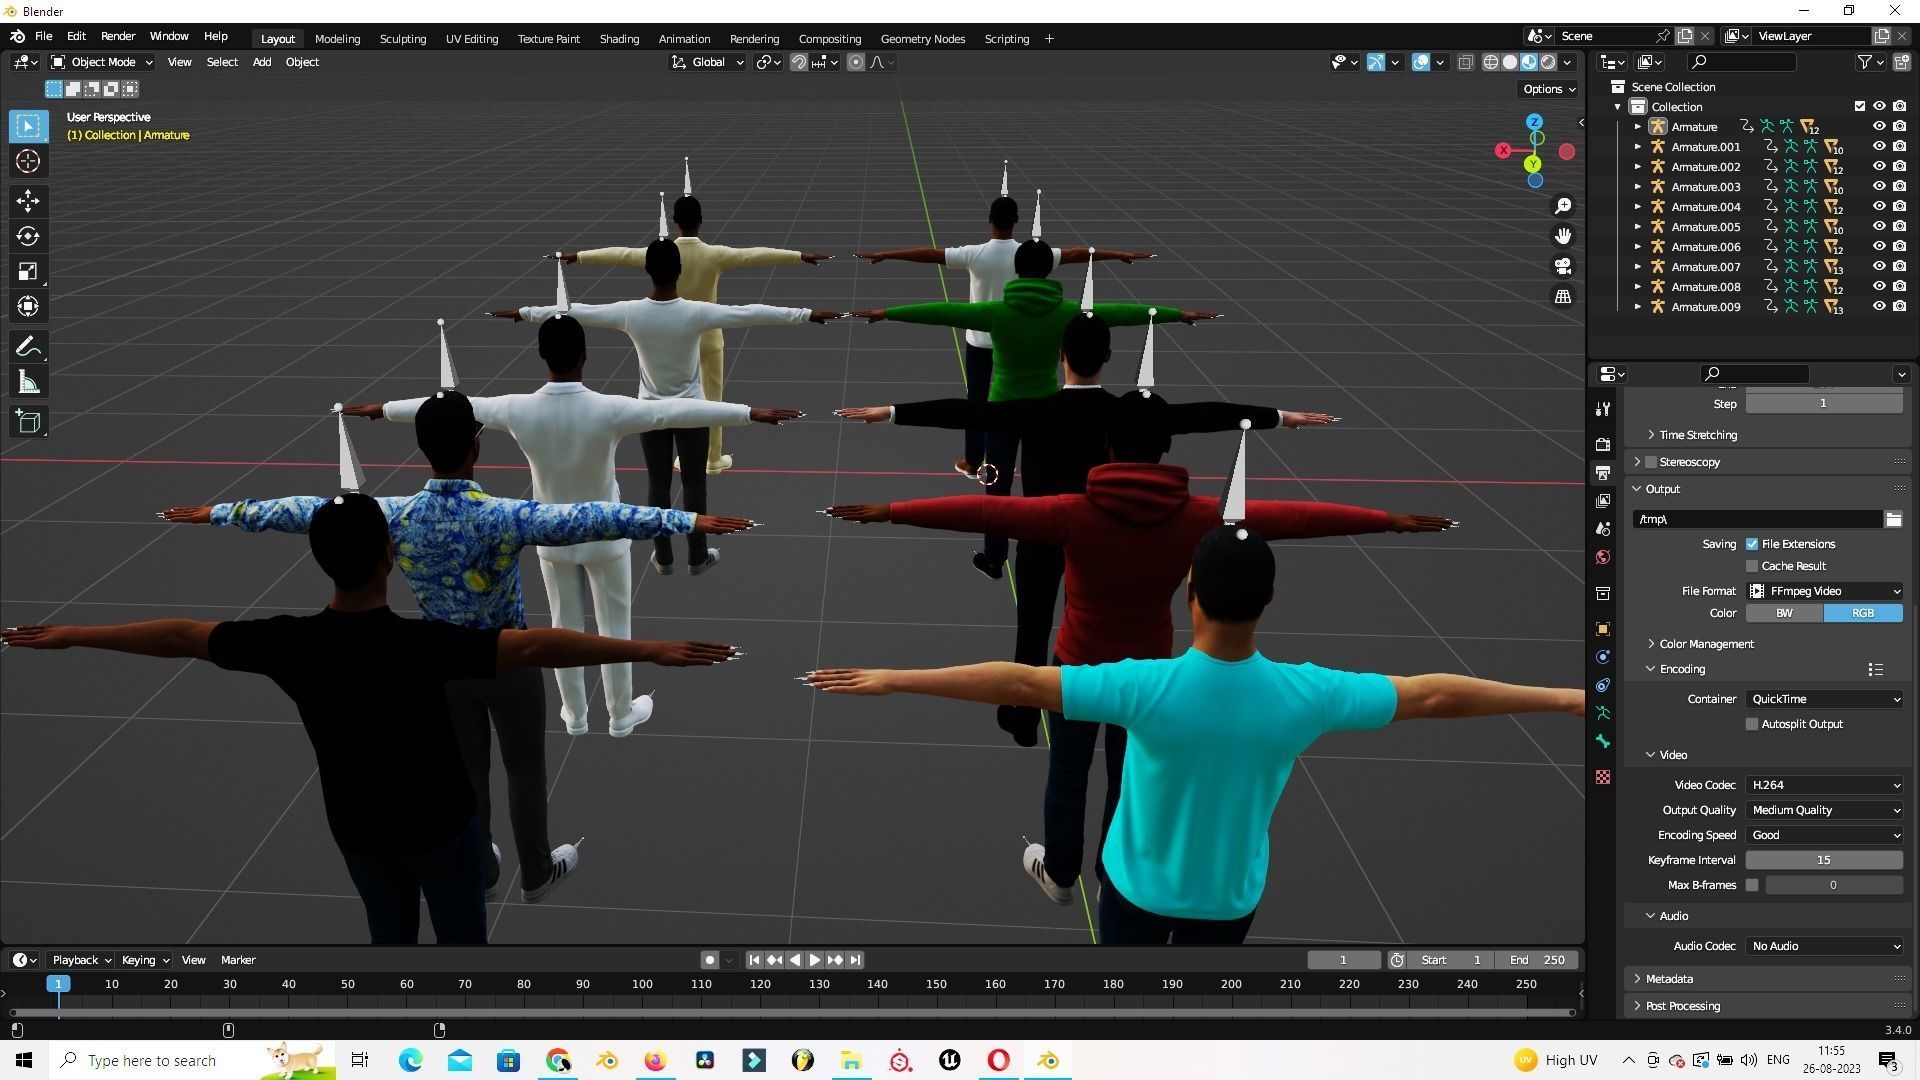Image resolution: width=1920 pixels, height=1080 pixels.
Task: Switch to the Geometry Nodes workspace tab
Action: (x=922, y=39)
